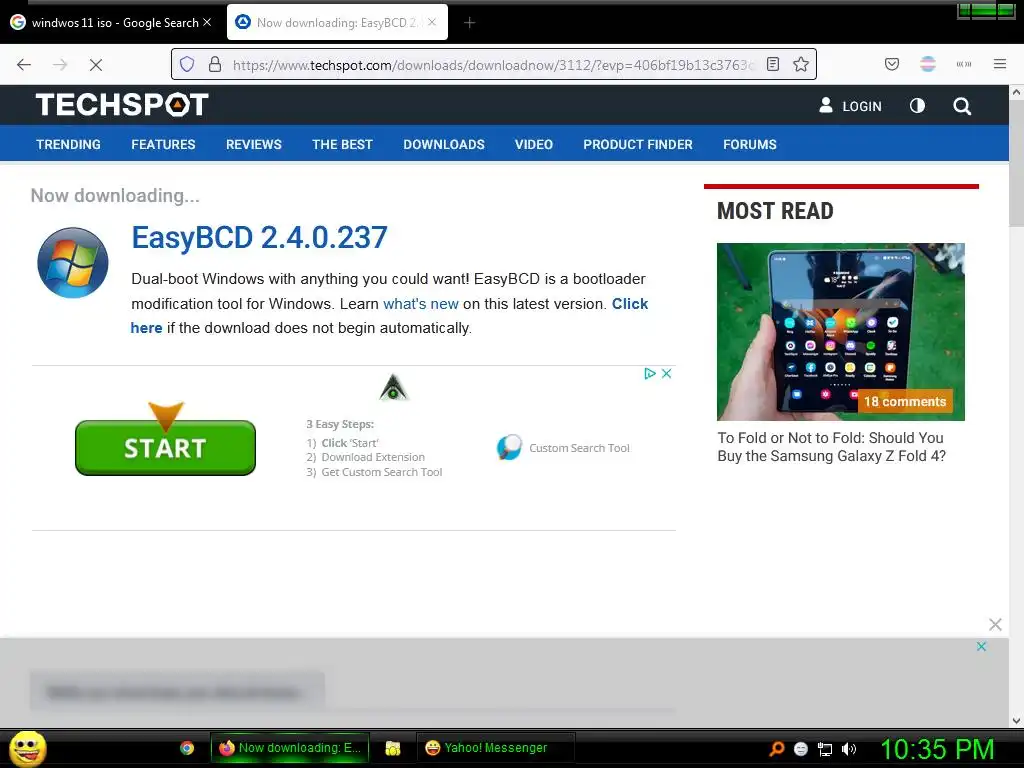Viewport: 1024px width, 768px height.
Task: Click the EasyBCD Windows orb icon
Action: (x=72, y=263)
